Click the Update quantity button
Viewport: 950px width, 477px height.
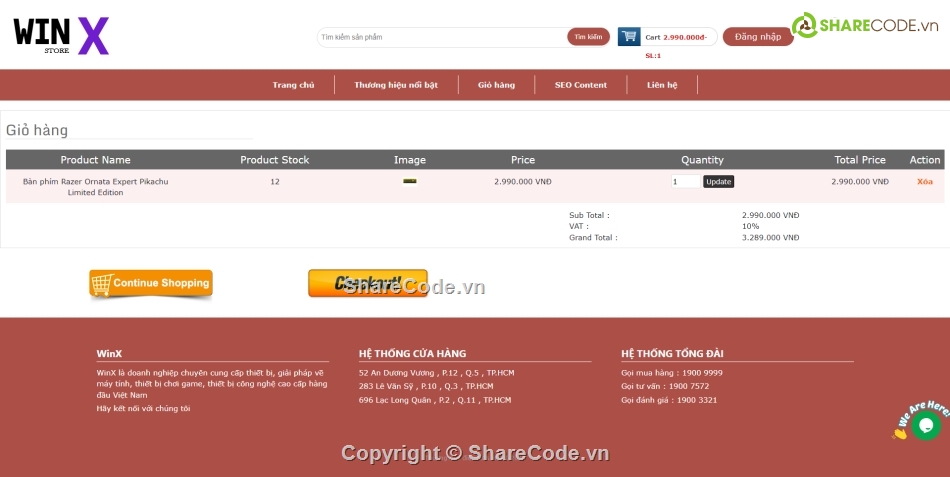click(x=719, y=181)
